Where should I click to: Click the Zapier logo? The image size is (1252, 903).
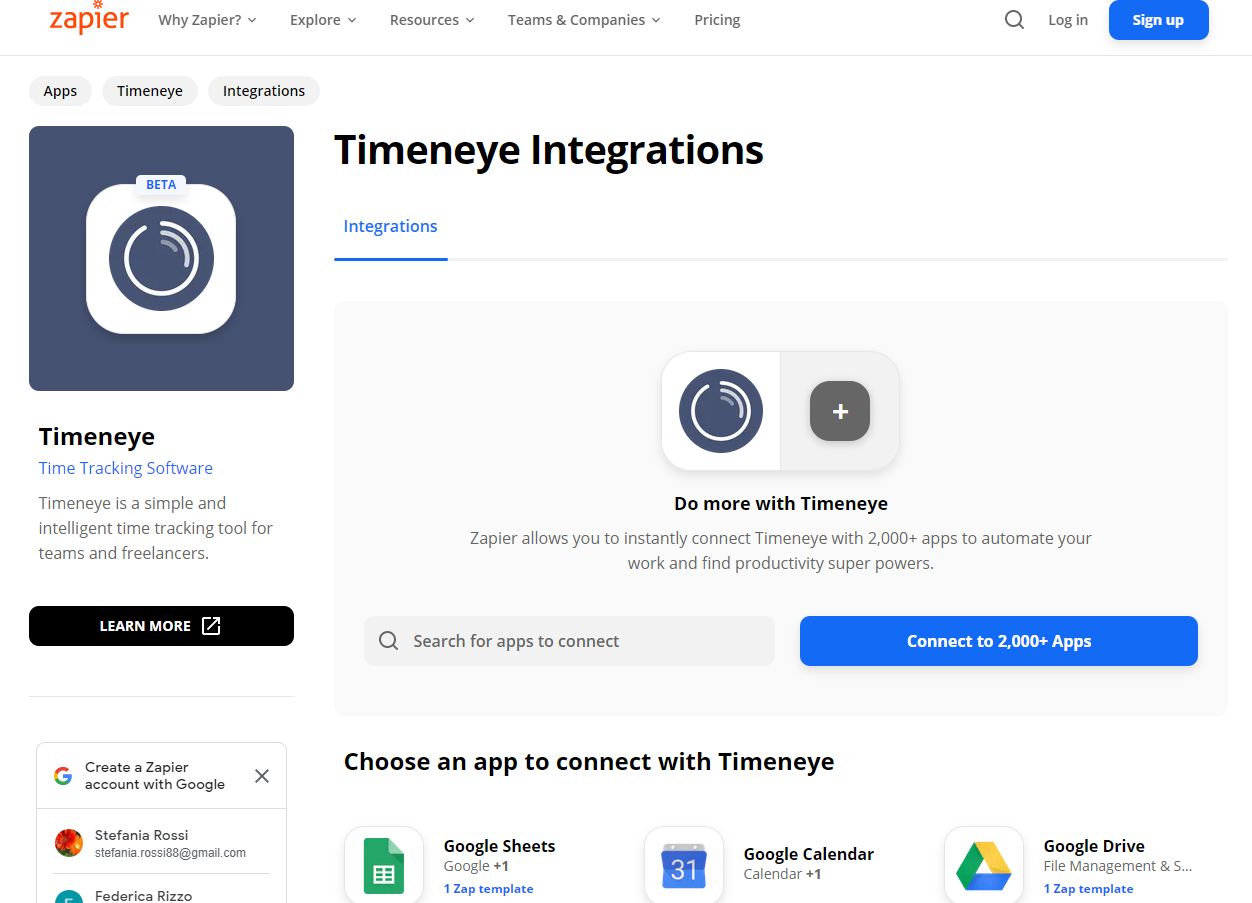point(89,18)
